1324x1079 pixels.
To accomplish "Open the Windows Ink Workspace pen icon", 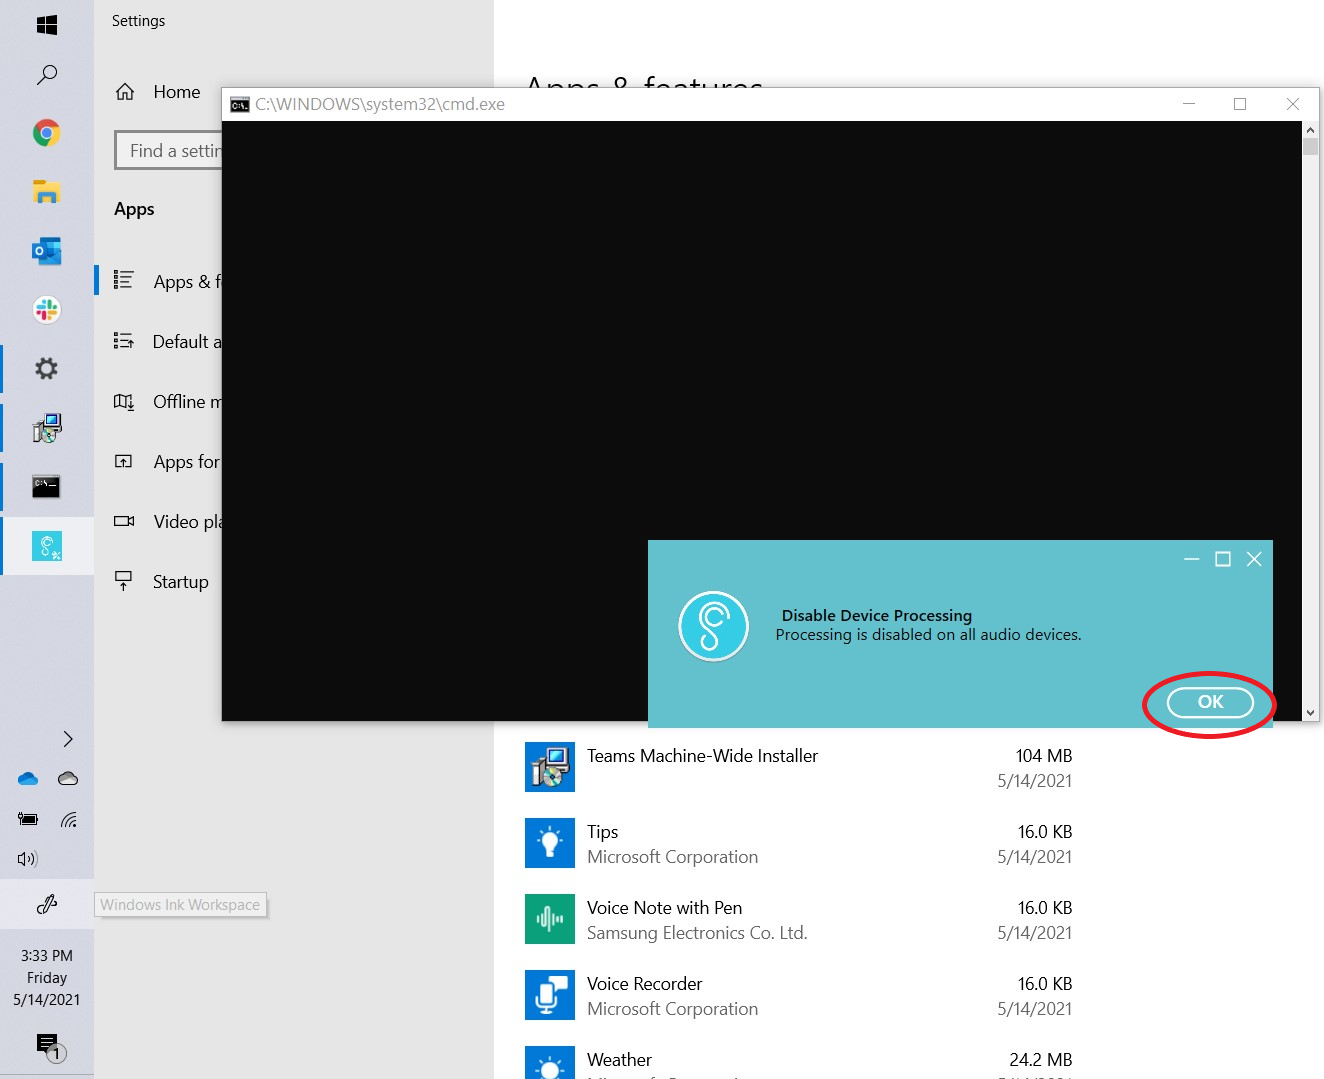I will (46, 905).
